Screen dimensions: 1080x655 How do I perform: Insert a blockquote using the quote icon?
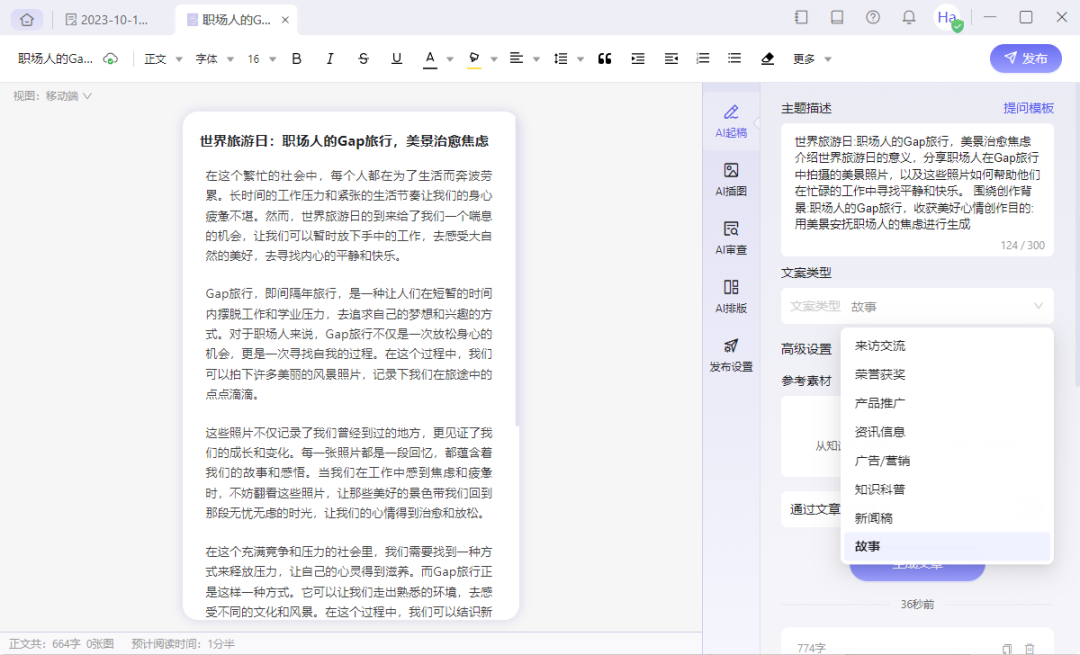pos(604,59)
